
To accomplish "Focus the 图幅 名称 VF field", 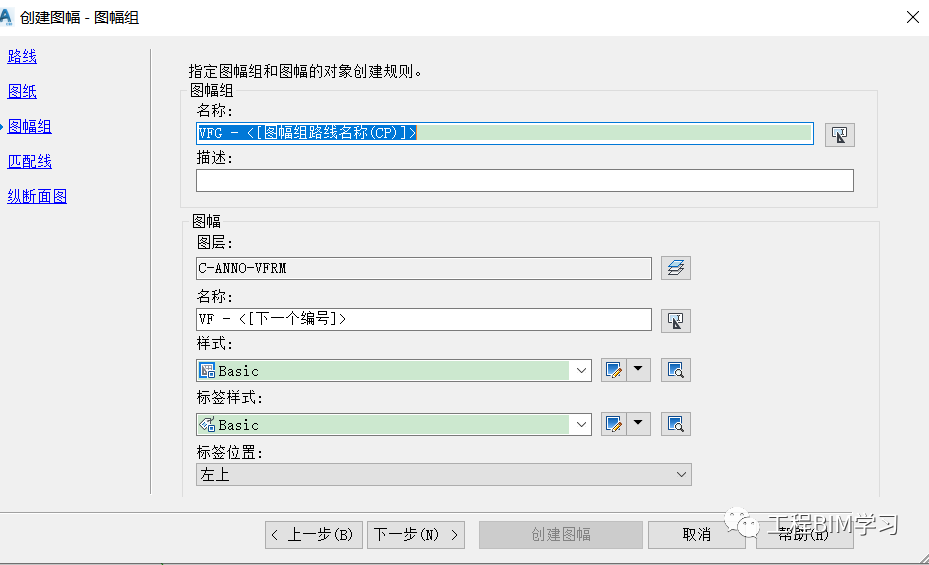I will click(424, 319).
